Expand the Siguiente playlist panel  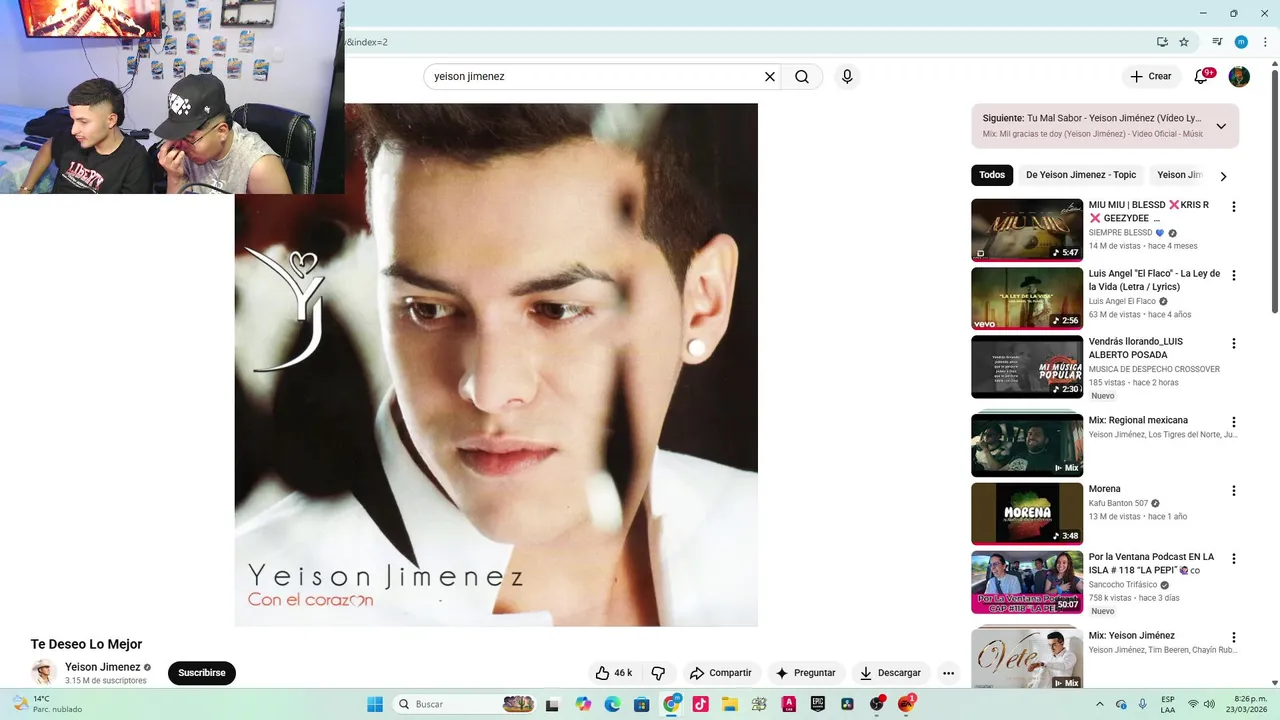click(x=1221, y=126)
